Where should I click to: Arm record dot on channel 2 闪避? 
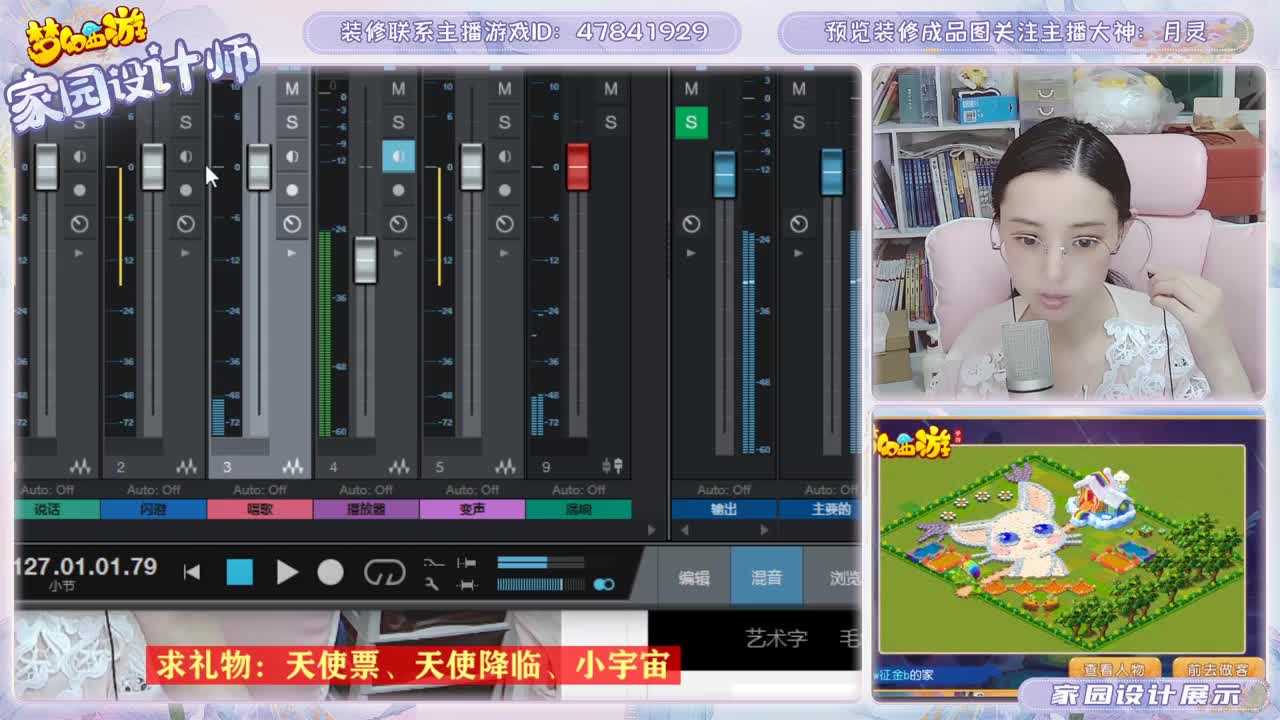186,190
